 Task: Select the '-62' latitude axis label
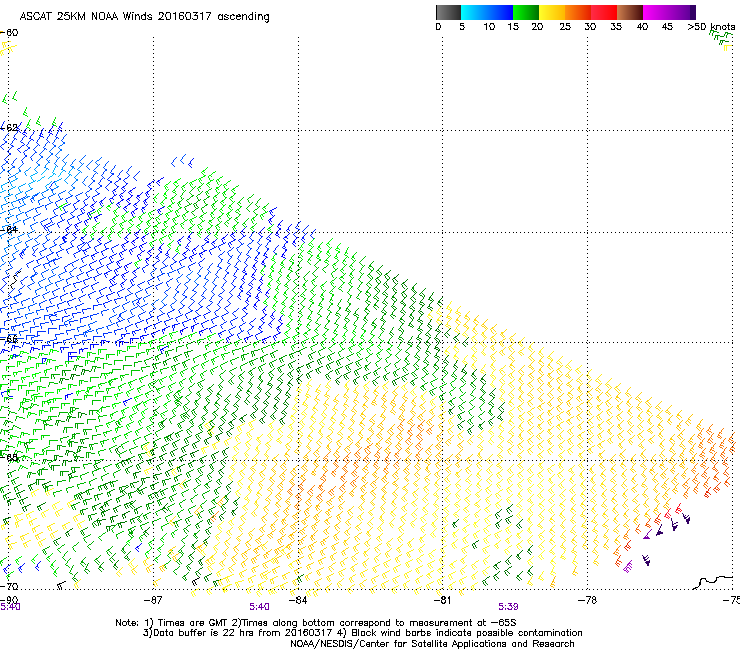pos(9,127)
